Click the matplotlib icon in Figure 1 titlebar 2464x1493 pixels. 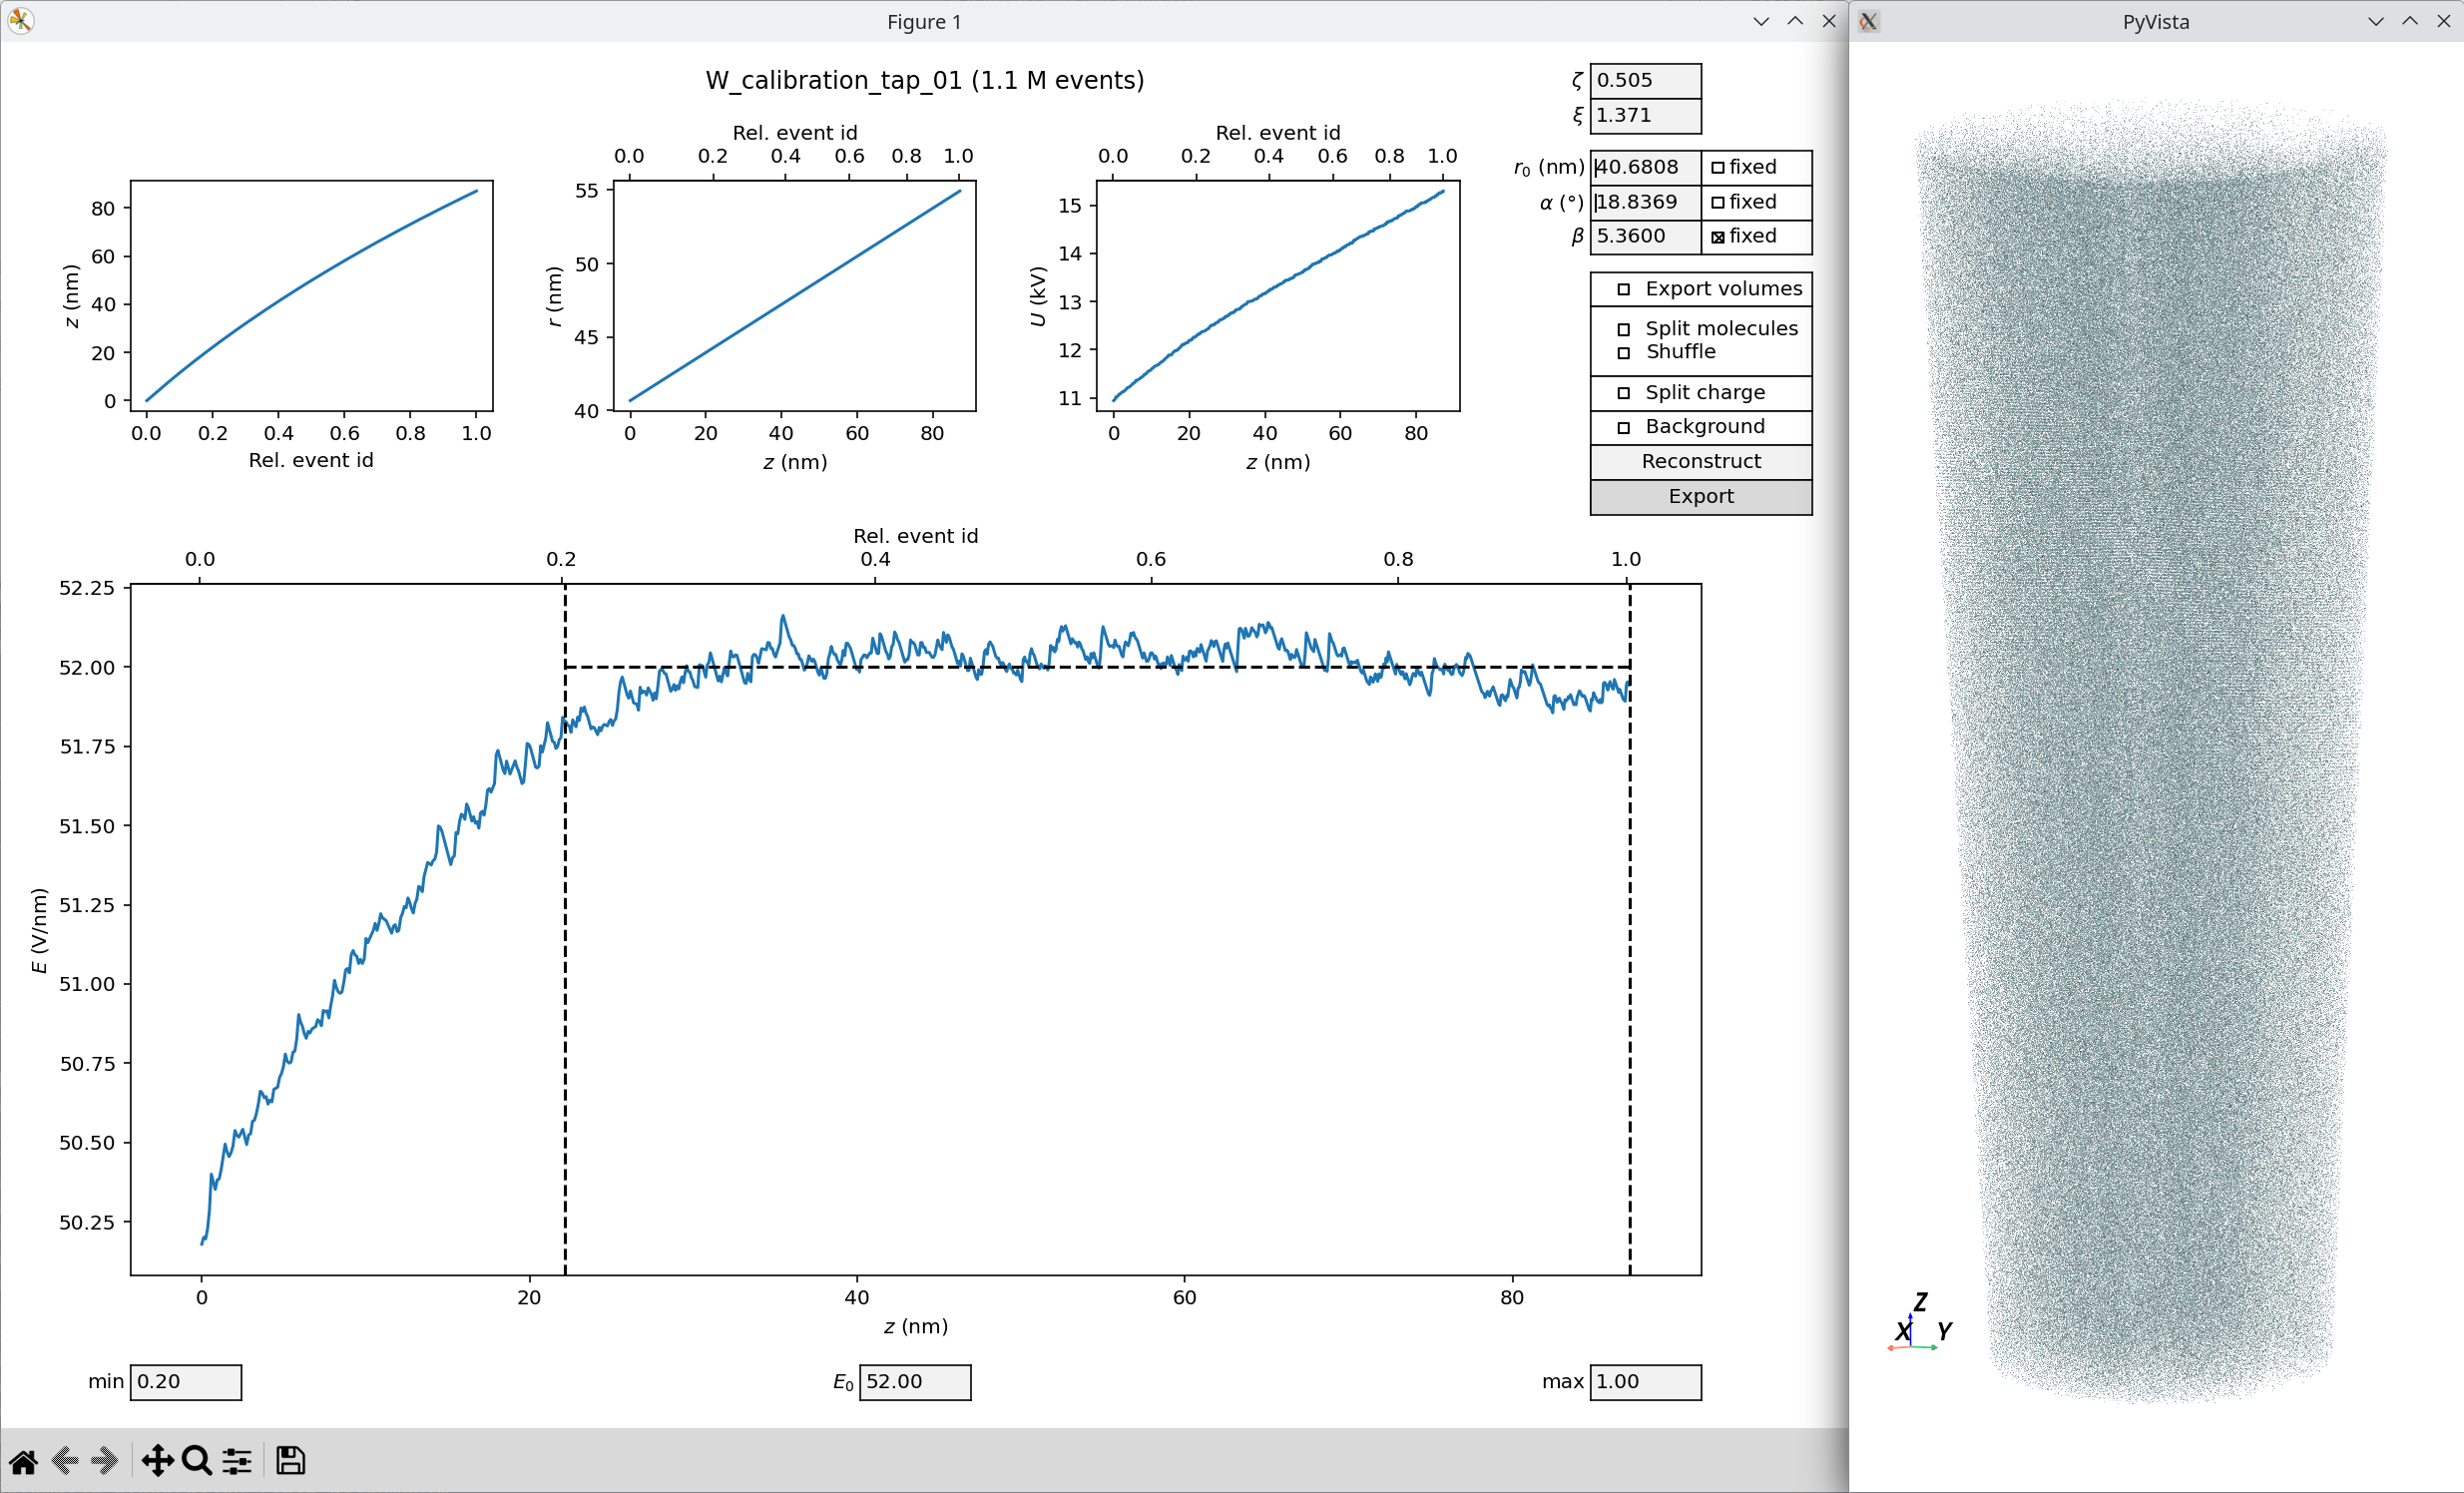pyautogui.click(x=21, y=21)
